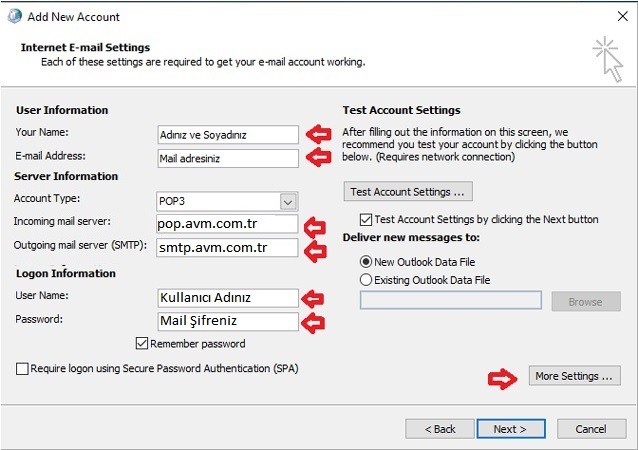The image size is (638, 450).
Task: Focus the Outgoing mail server SMTP field
Action: coord(228,247)
